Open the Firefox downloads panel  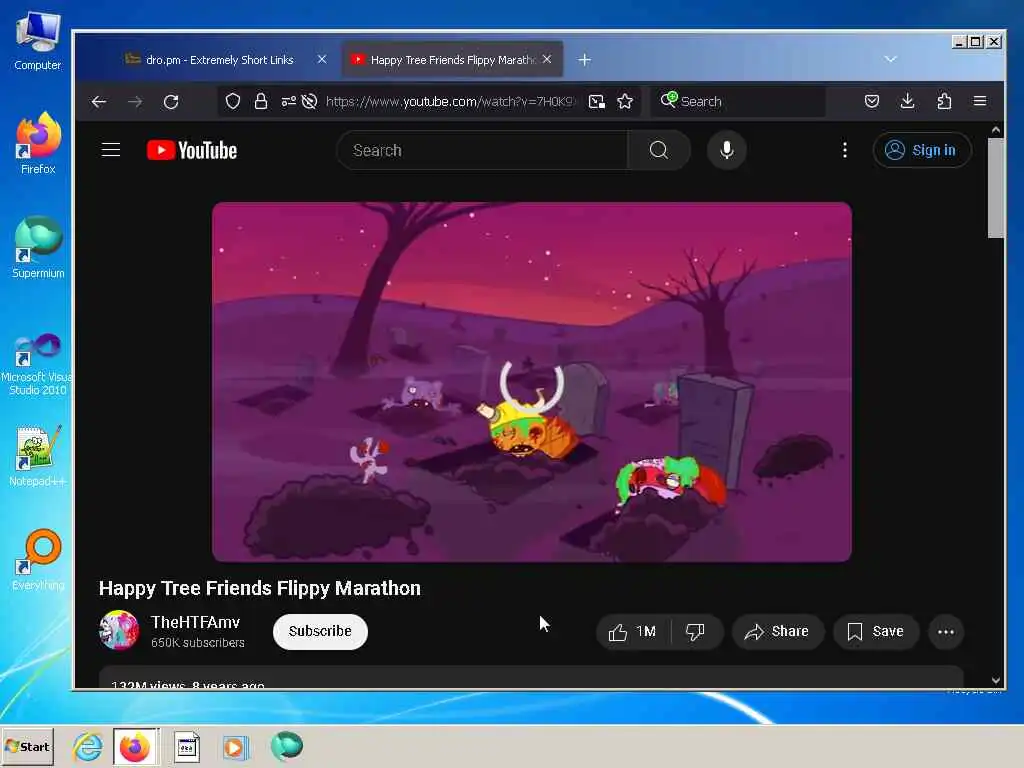coord(908,101)
